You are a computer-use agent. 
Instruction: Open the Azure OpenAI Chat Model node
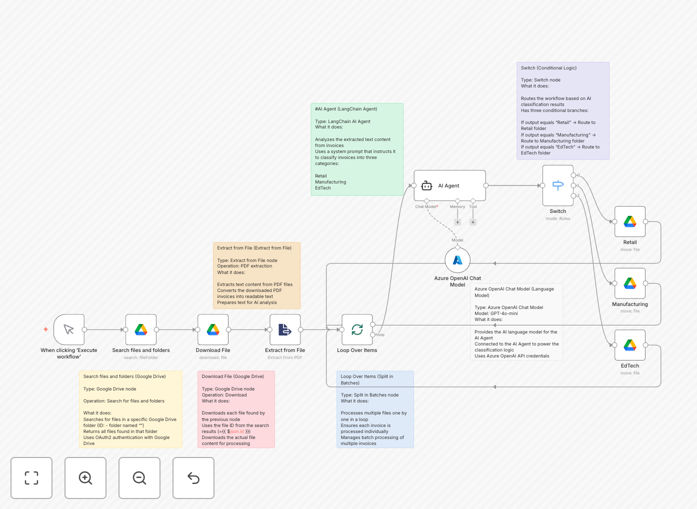click(x=457, y=260)
